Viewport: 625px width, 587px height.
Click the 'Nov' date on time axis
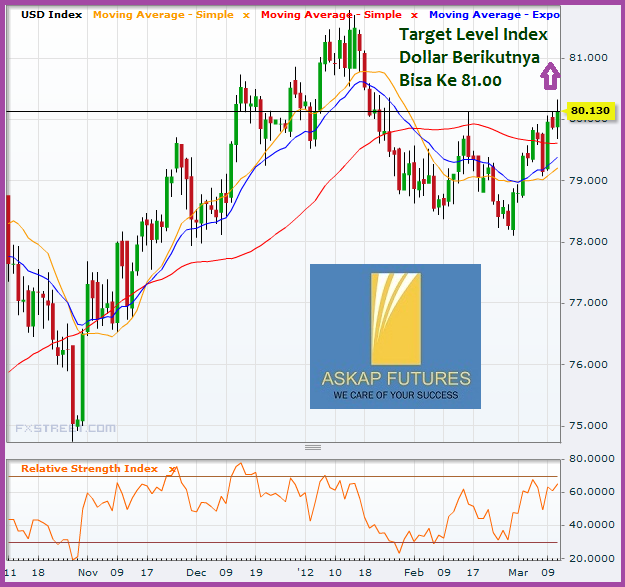[x=87, y=574]
